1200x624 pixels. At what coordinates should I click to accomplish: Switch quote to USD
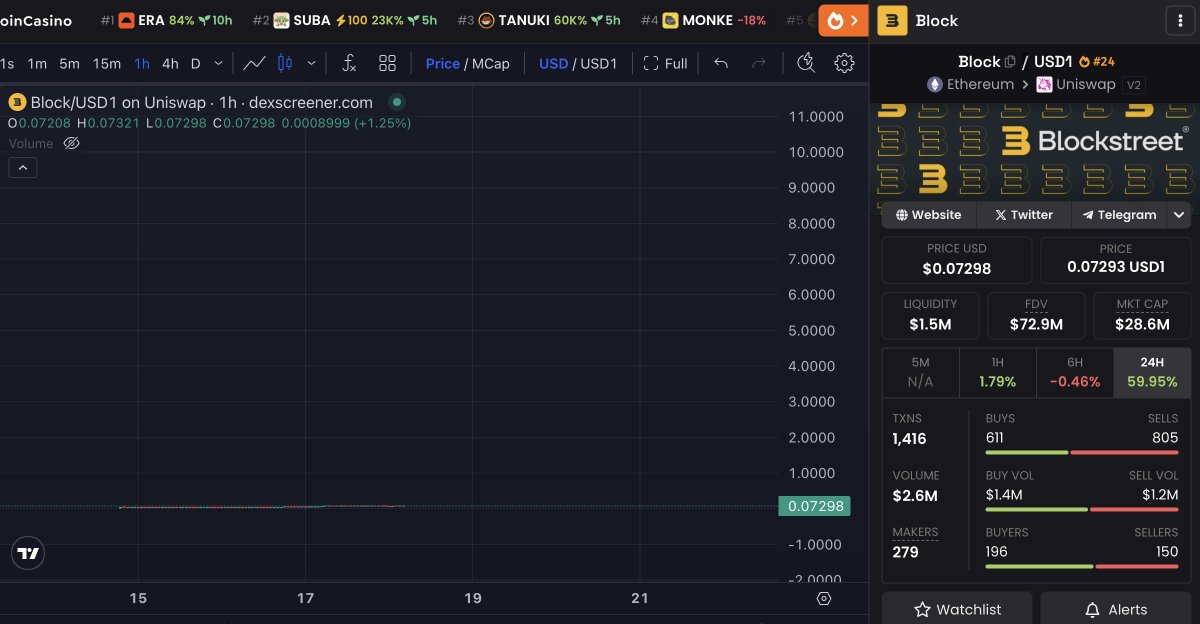coord(553,63)
